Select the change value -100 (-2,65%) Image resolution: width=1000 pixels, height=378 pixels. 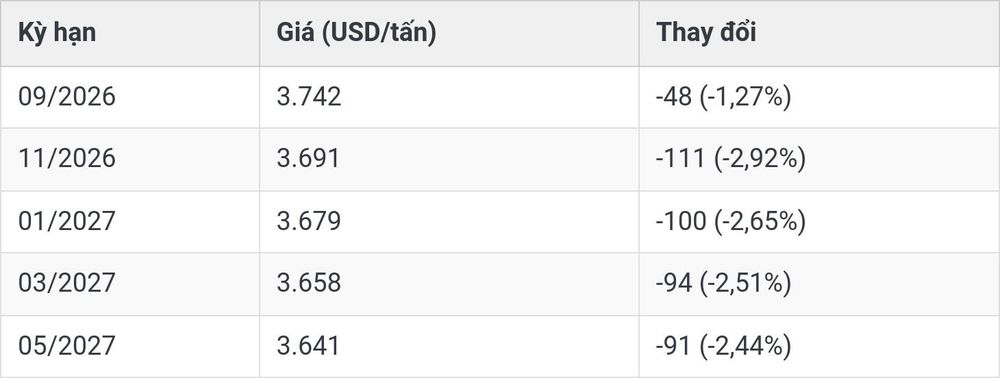tap(731, 222)
